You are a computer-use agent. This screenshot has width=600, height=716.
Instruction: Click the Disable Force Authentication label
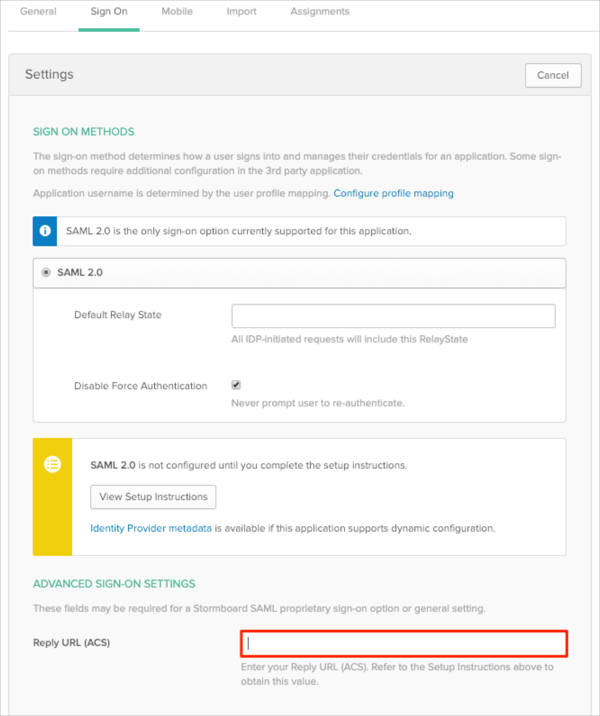pyautogui.click(x=141, y=386)
